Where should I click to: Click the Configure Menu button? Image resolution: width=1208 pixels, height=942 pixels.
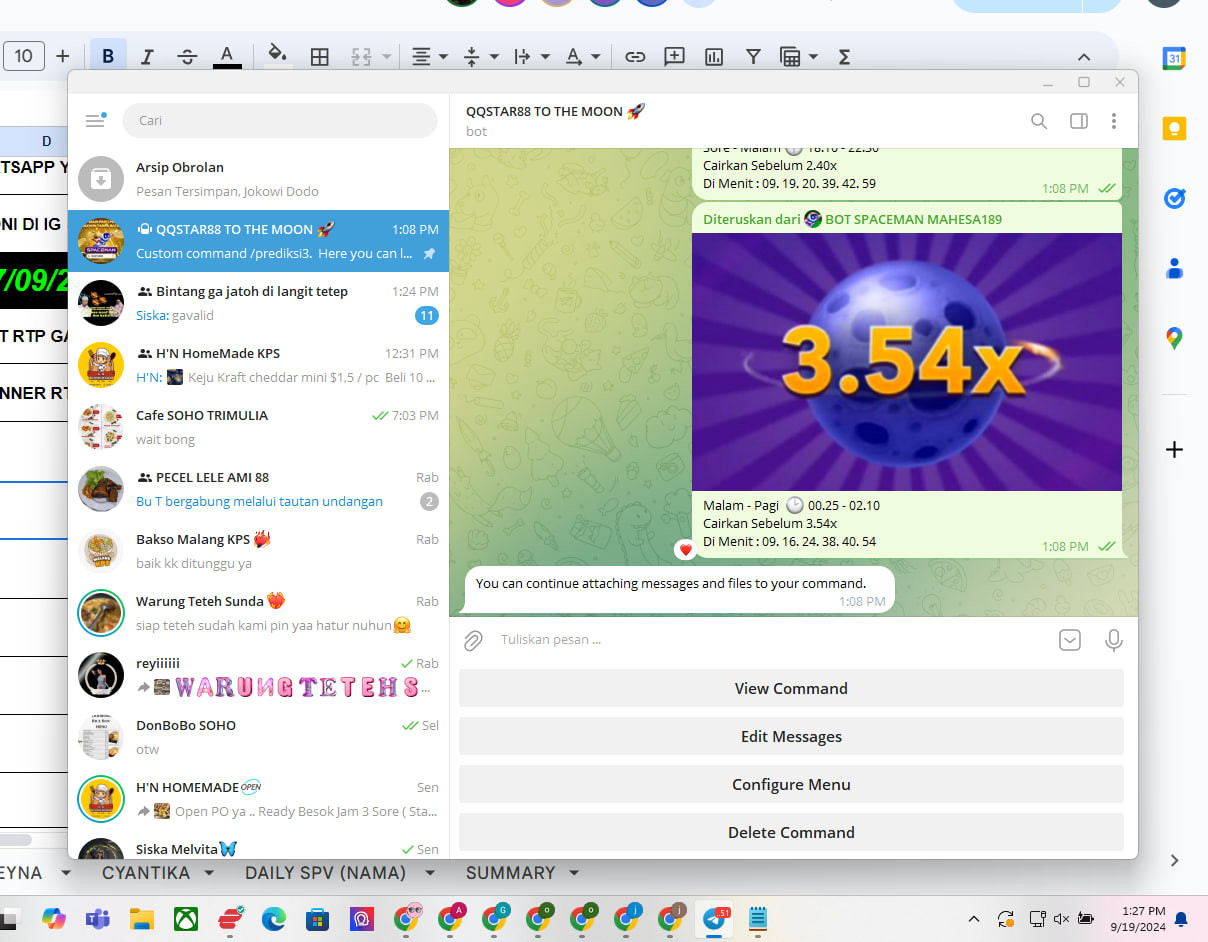[791, 784]
